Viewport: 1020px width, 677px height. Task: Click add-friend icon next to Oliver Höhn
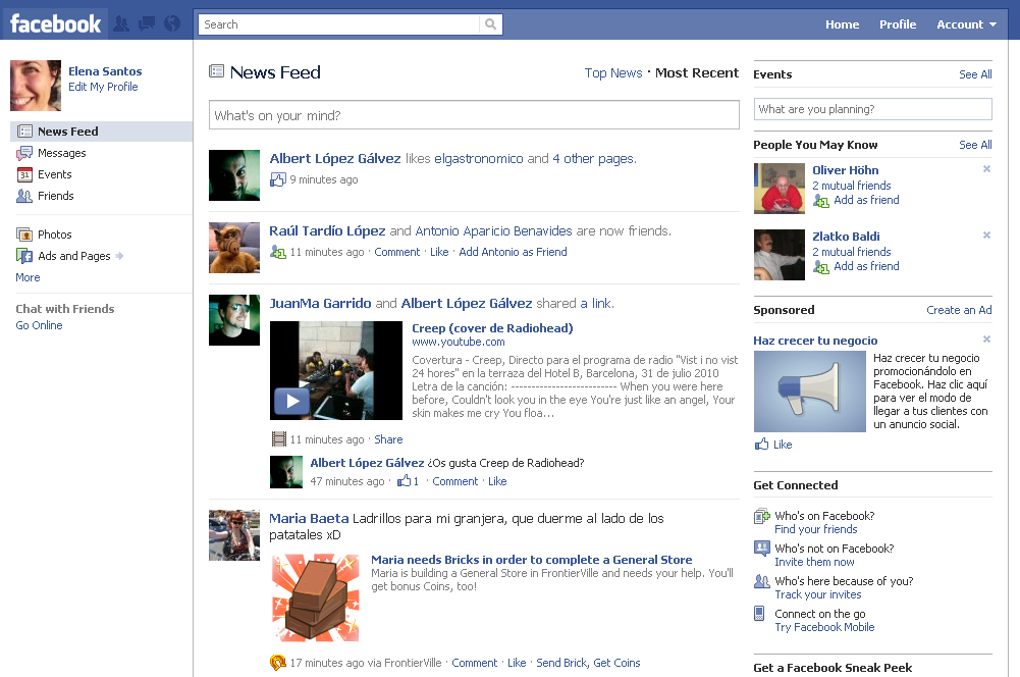point(821,201)
